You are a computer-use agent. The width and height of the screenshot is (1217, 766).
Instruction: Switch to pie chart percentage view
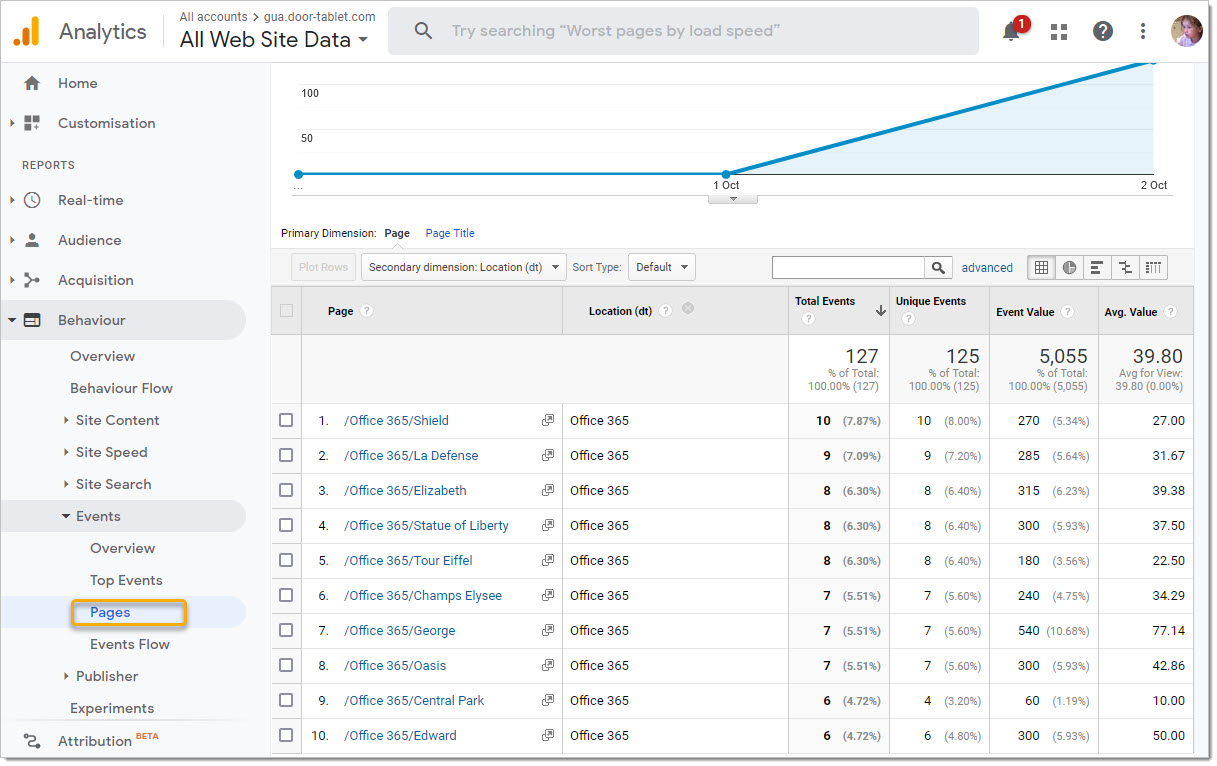pos(1070,268)
